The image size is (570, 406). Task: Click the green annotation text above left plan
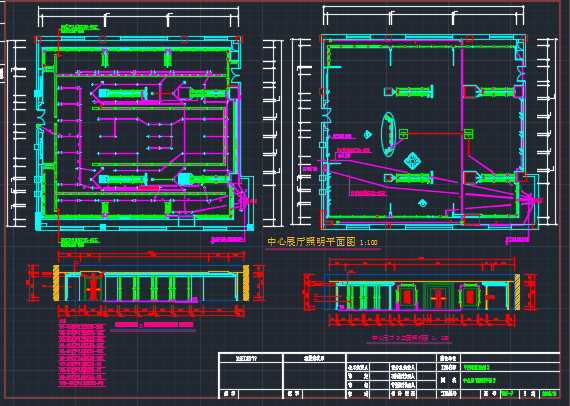[79, 29]
